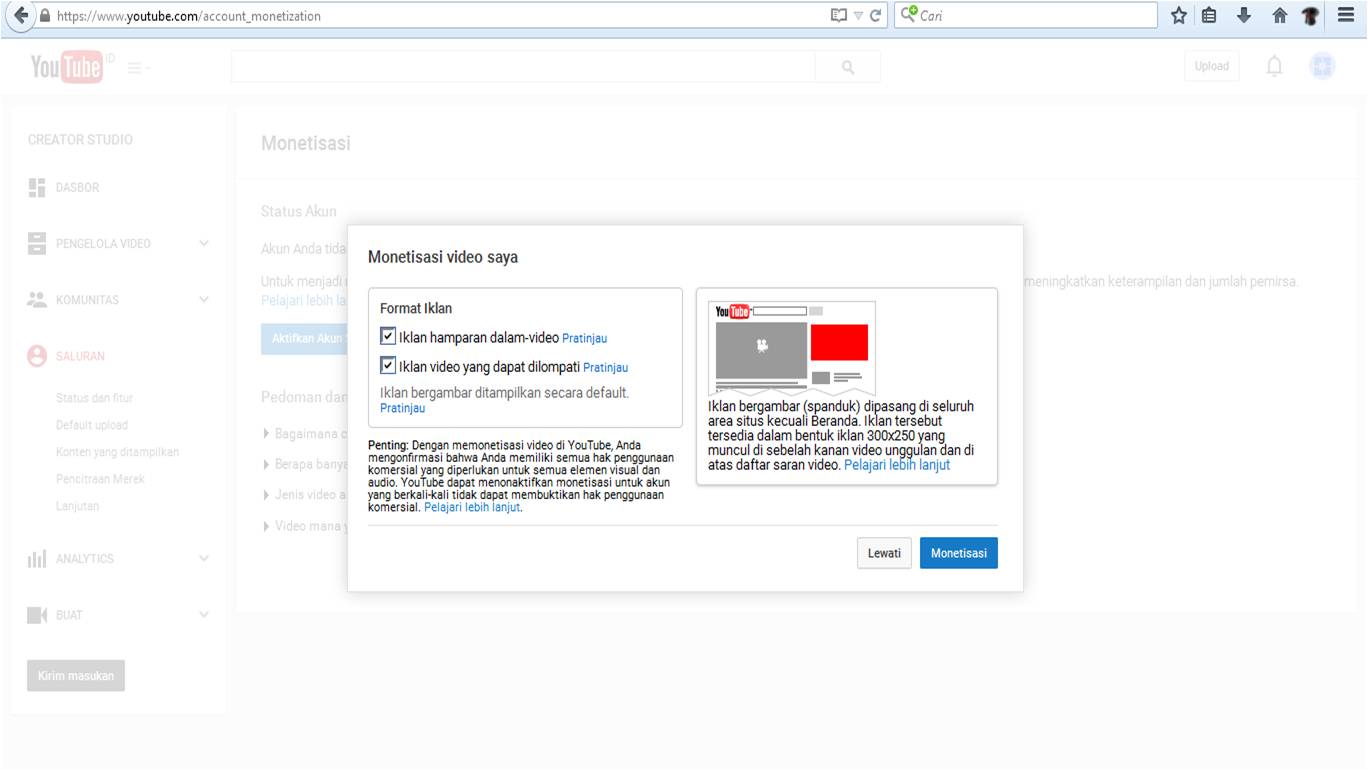The image size is (1368, 770).
Task: Click Pratinjau link under Iklan bergambar
Action: point(402,408)
